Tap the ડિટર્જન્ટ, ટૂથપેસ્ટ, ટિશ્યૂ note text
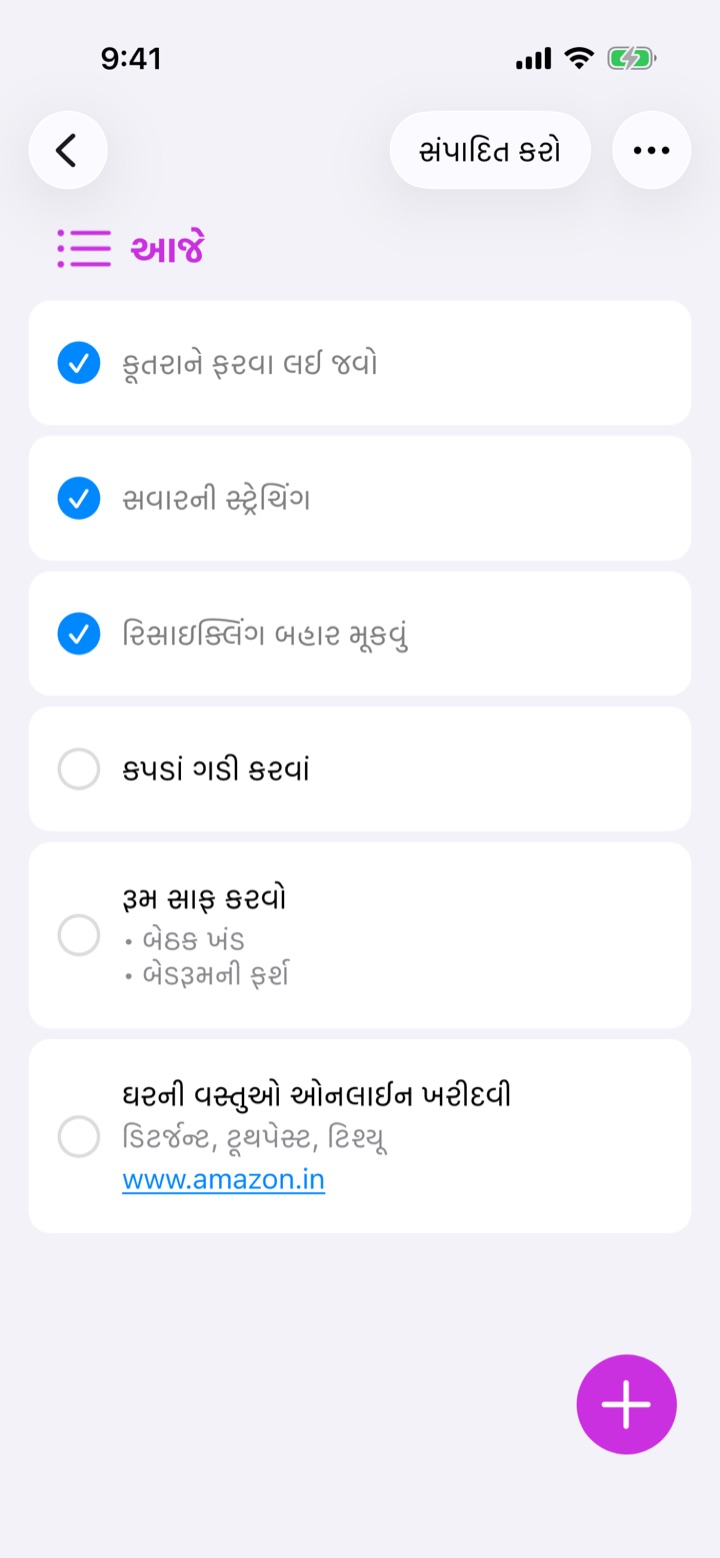The width and height of the screenshot is (720, 1558). click(255, 1138)
